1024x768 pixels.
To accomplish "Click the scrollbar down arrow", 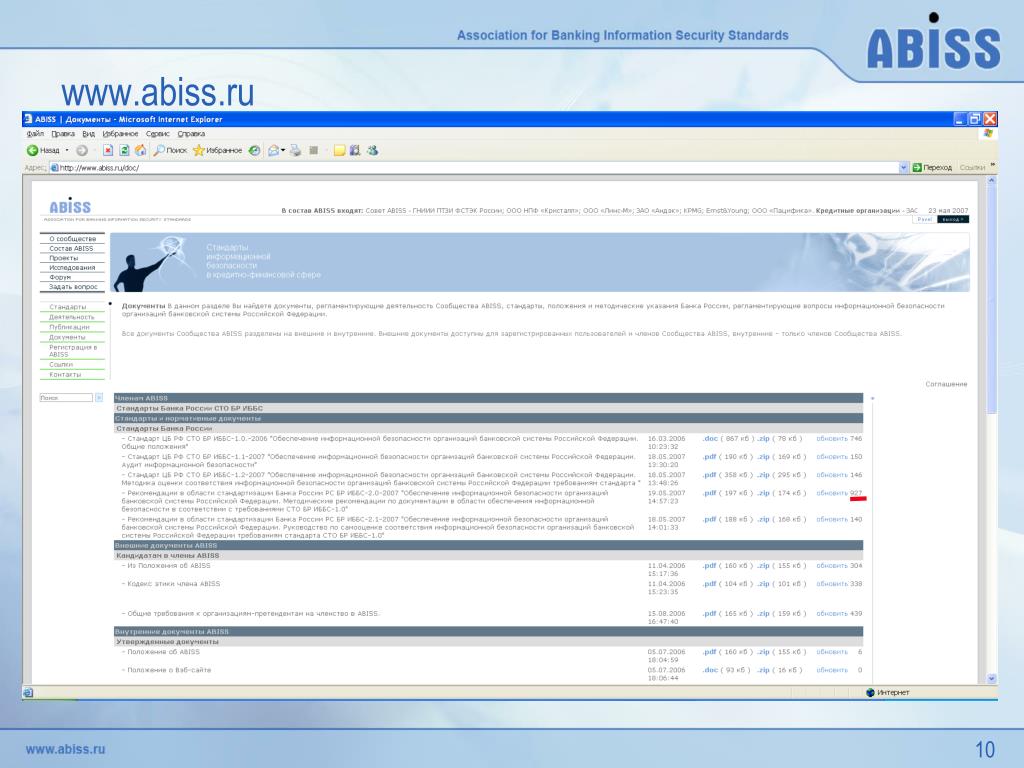I will (x=991, y=678).
